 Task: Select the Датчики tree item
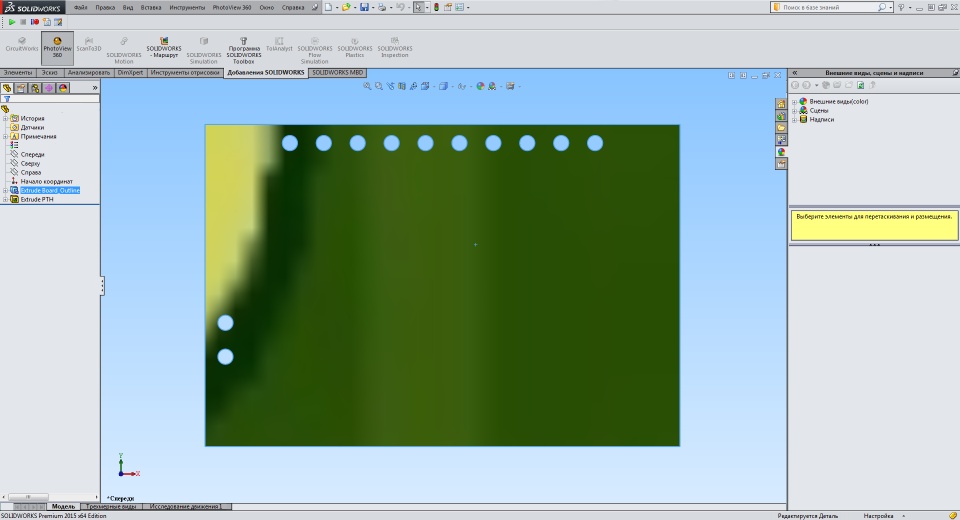[x=32, y=127]
